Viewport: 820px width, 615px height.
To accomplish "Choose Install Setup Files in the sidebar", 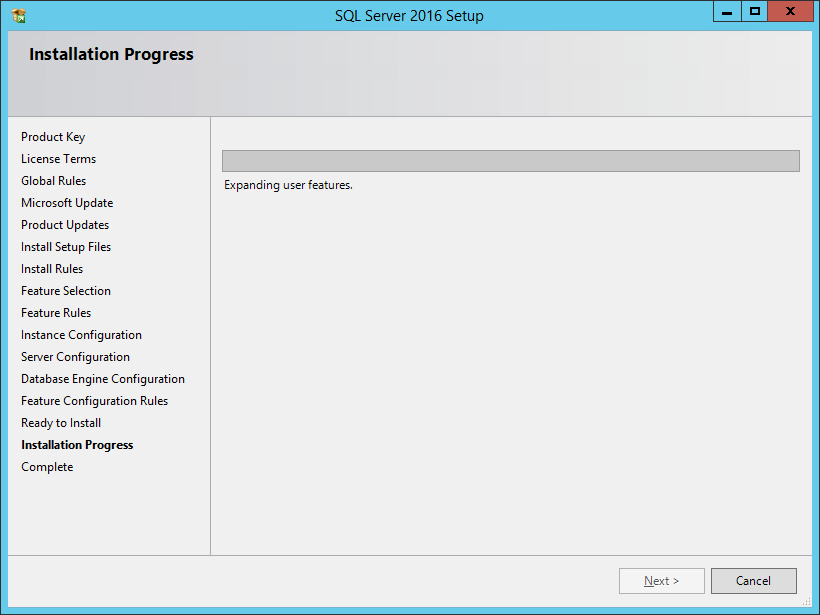I will [x=66, y=247].
